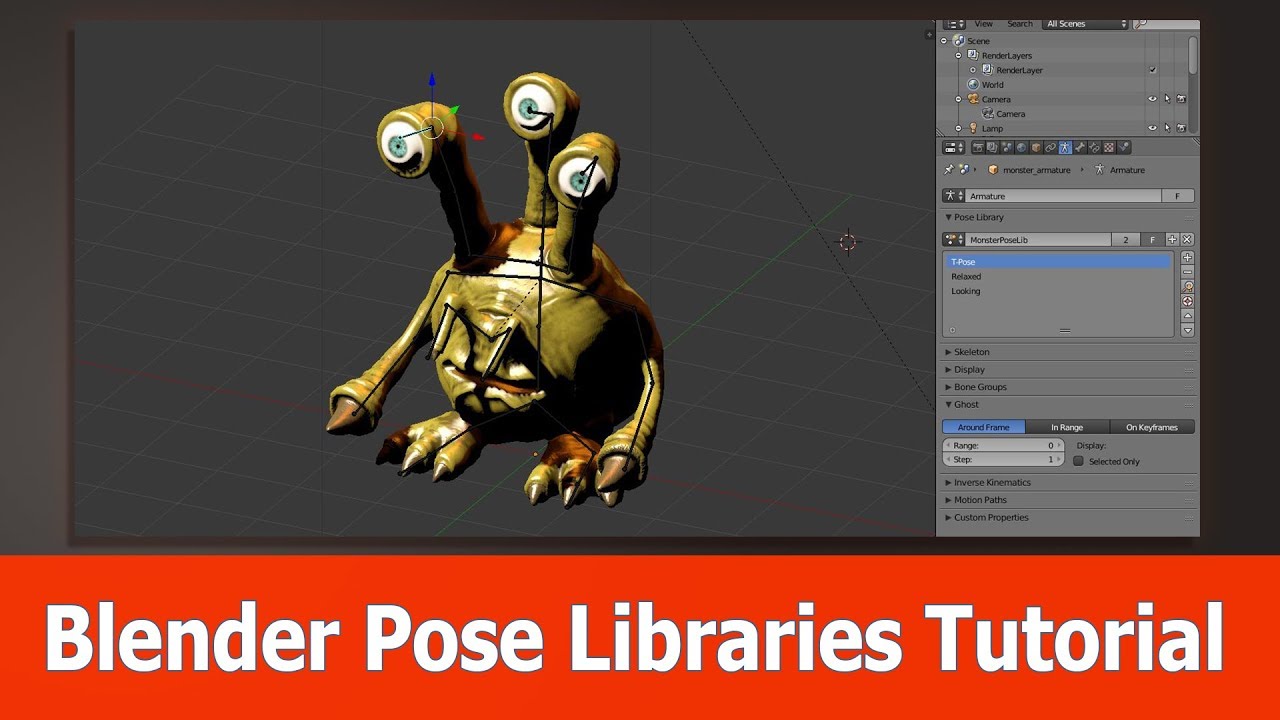Apply the pose using the magnifier icon
Viewport: 1280px width, 720px height.
click(x=1187, y=286)
